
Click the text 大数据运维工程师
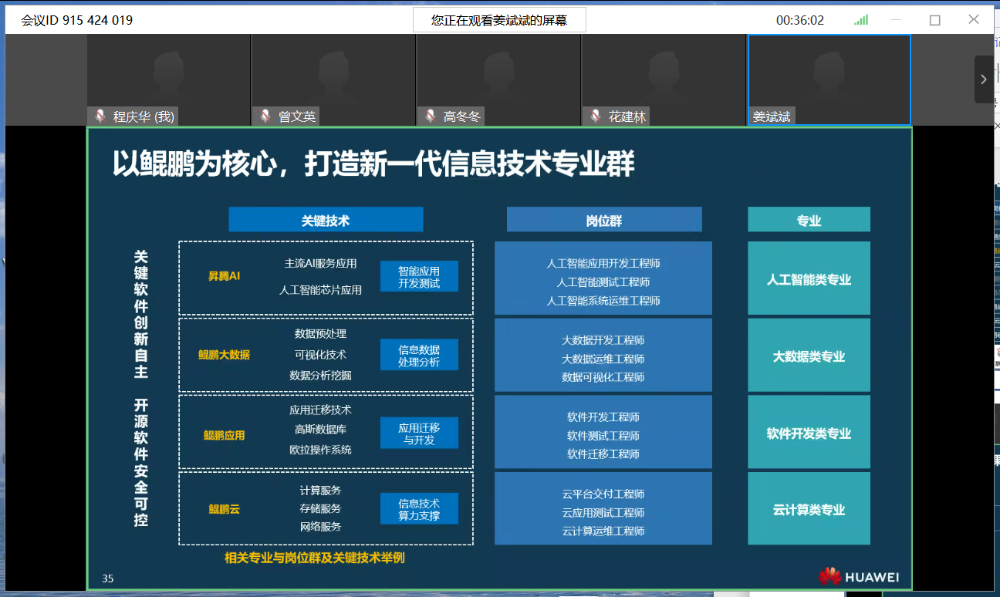point(603,358)
